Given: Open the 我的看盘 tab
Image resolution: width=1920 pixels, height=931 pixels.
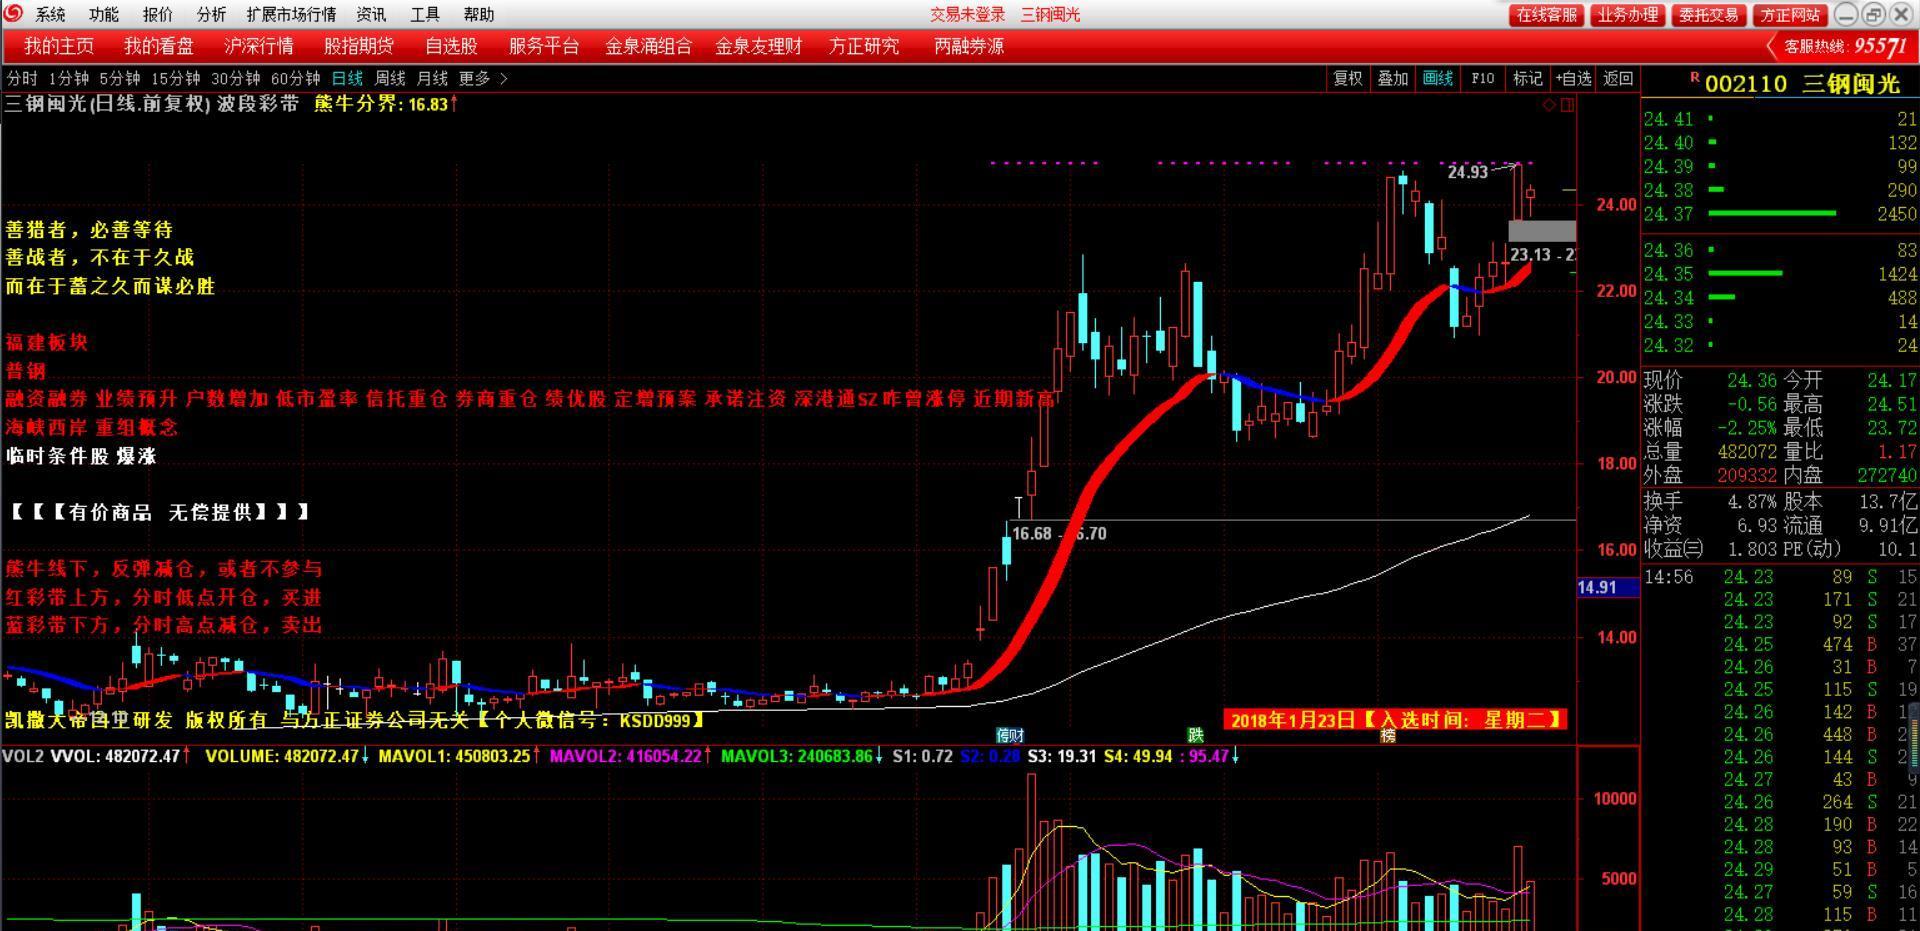Looking at the screenshot, I should 159,46.
